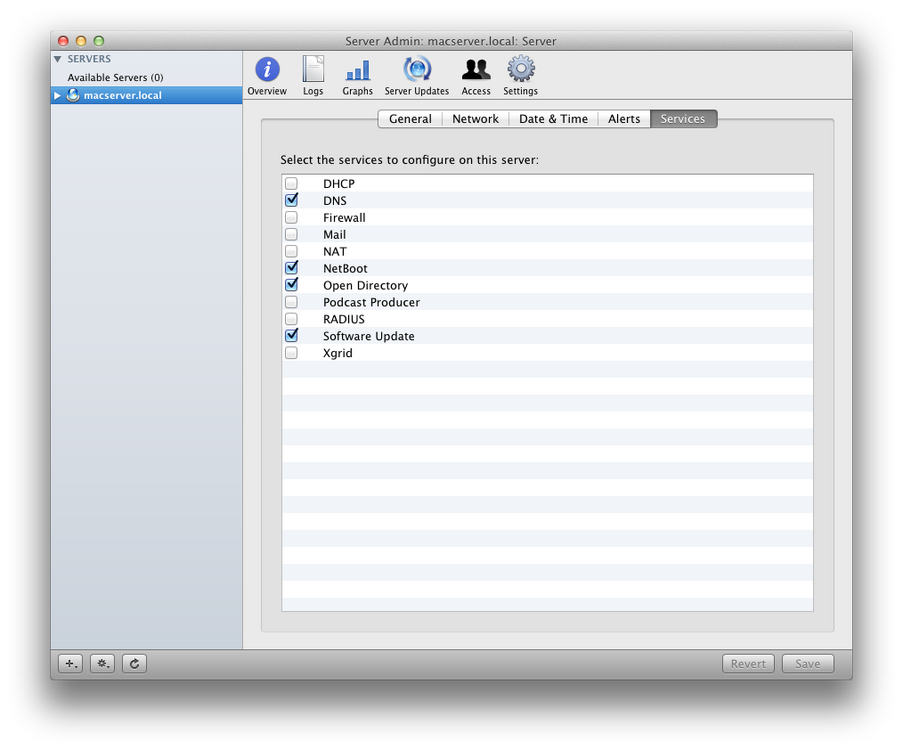Show the Graphs bar-chart icon
The height and width of the screenshot is (750, 903).
click(x=358, y=70)
